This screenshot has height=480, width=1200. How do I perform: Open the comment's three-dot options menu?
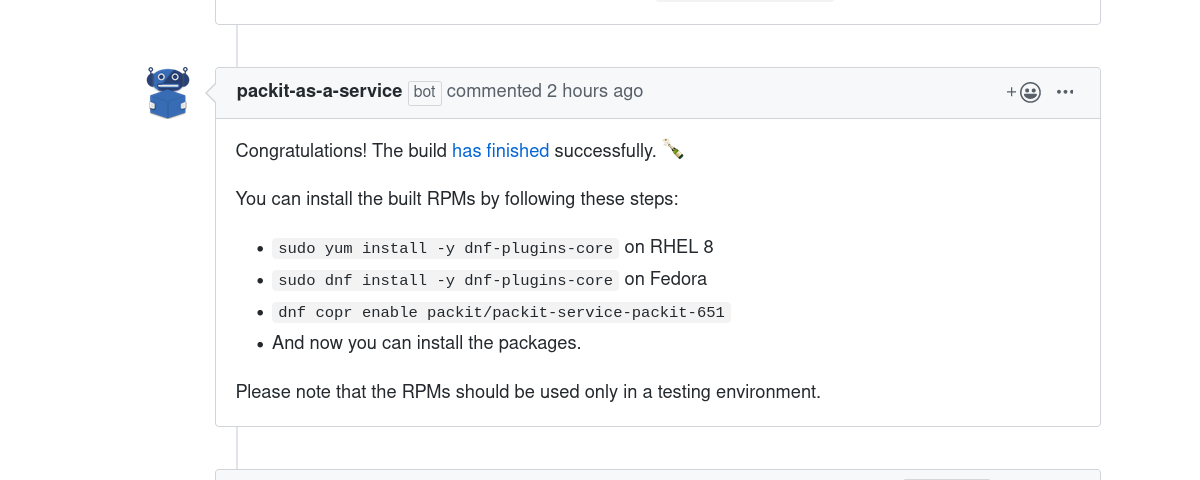click(x=1065, y=92)
